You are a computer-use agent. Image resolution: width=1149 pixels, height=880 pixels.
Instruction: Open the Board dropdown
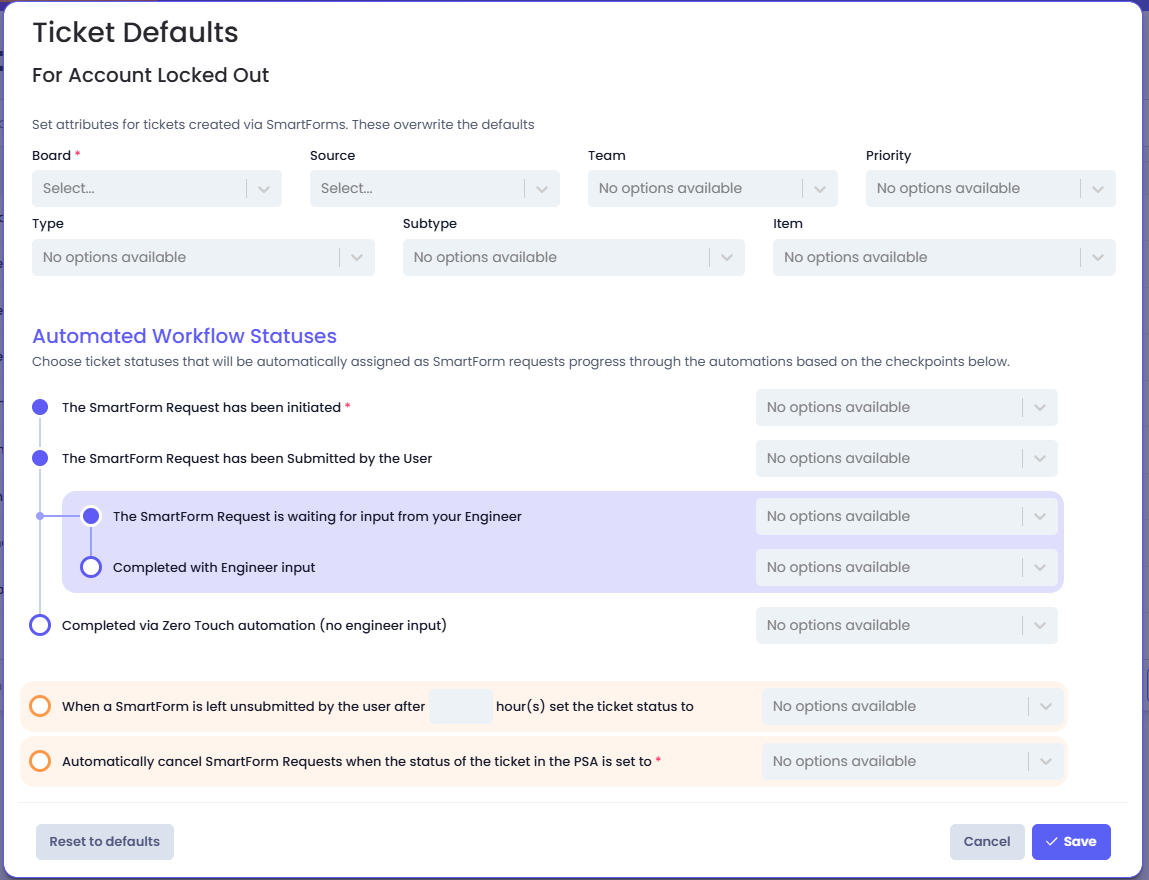[156, 188]
